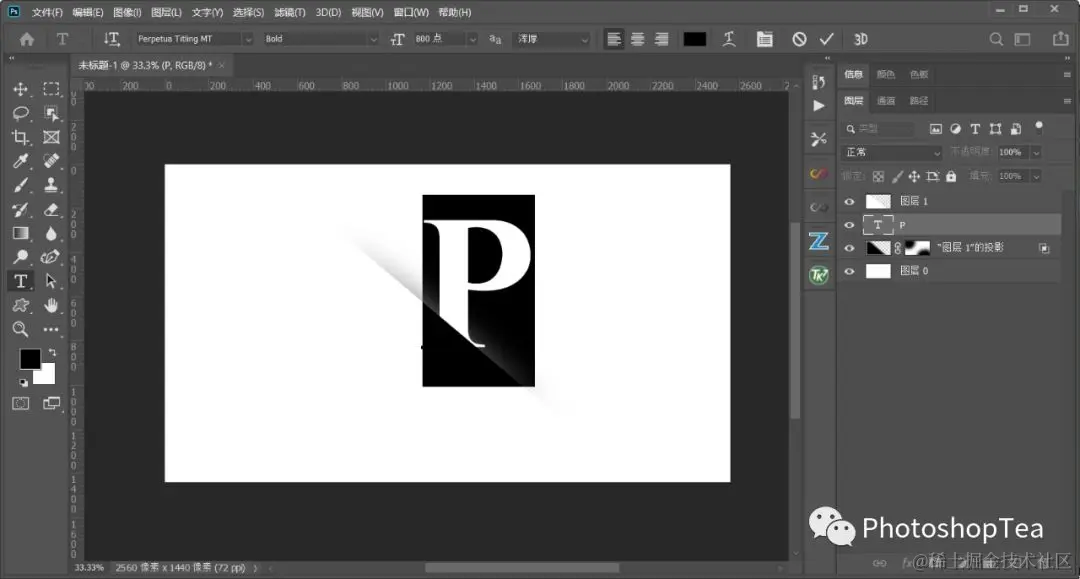
Task: Open the text color swatch
Action: (x=694, y=39)
